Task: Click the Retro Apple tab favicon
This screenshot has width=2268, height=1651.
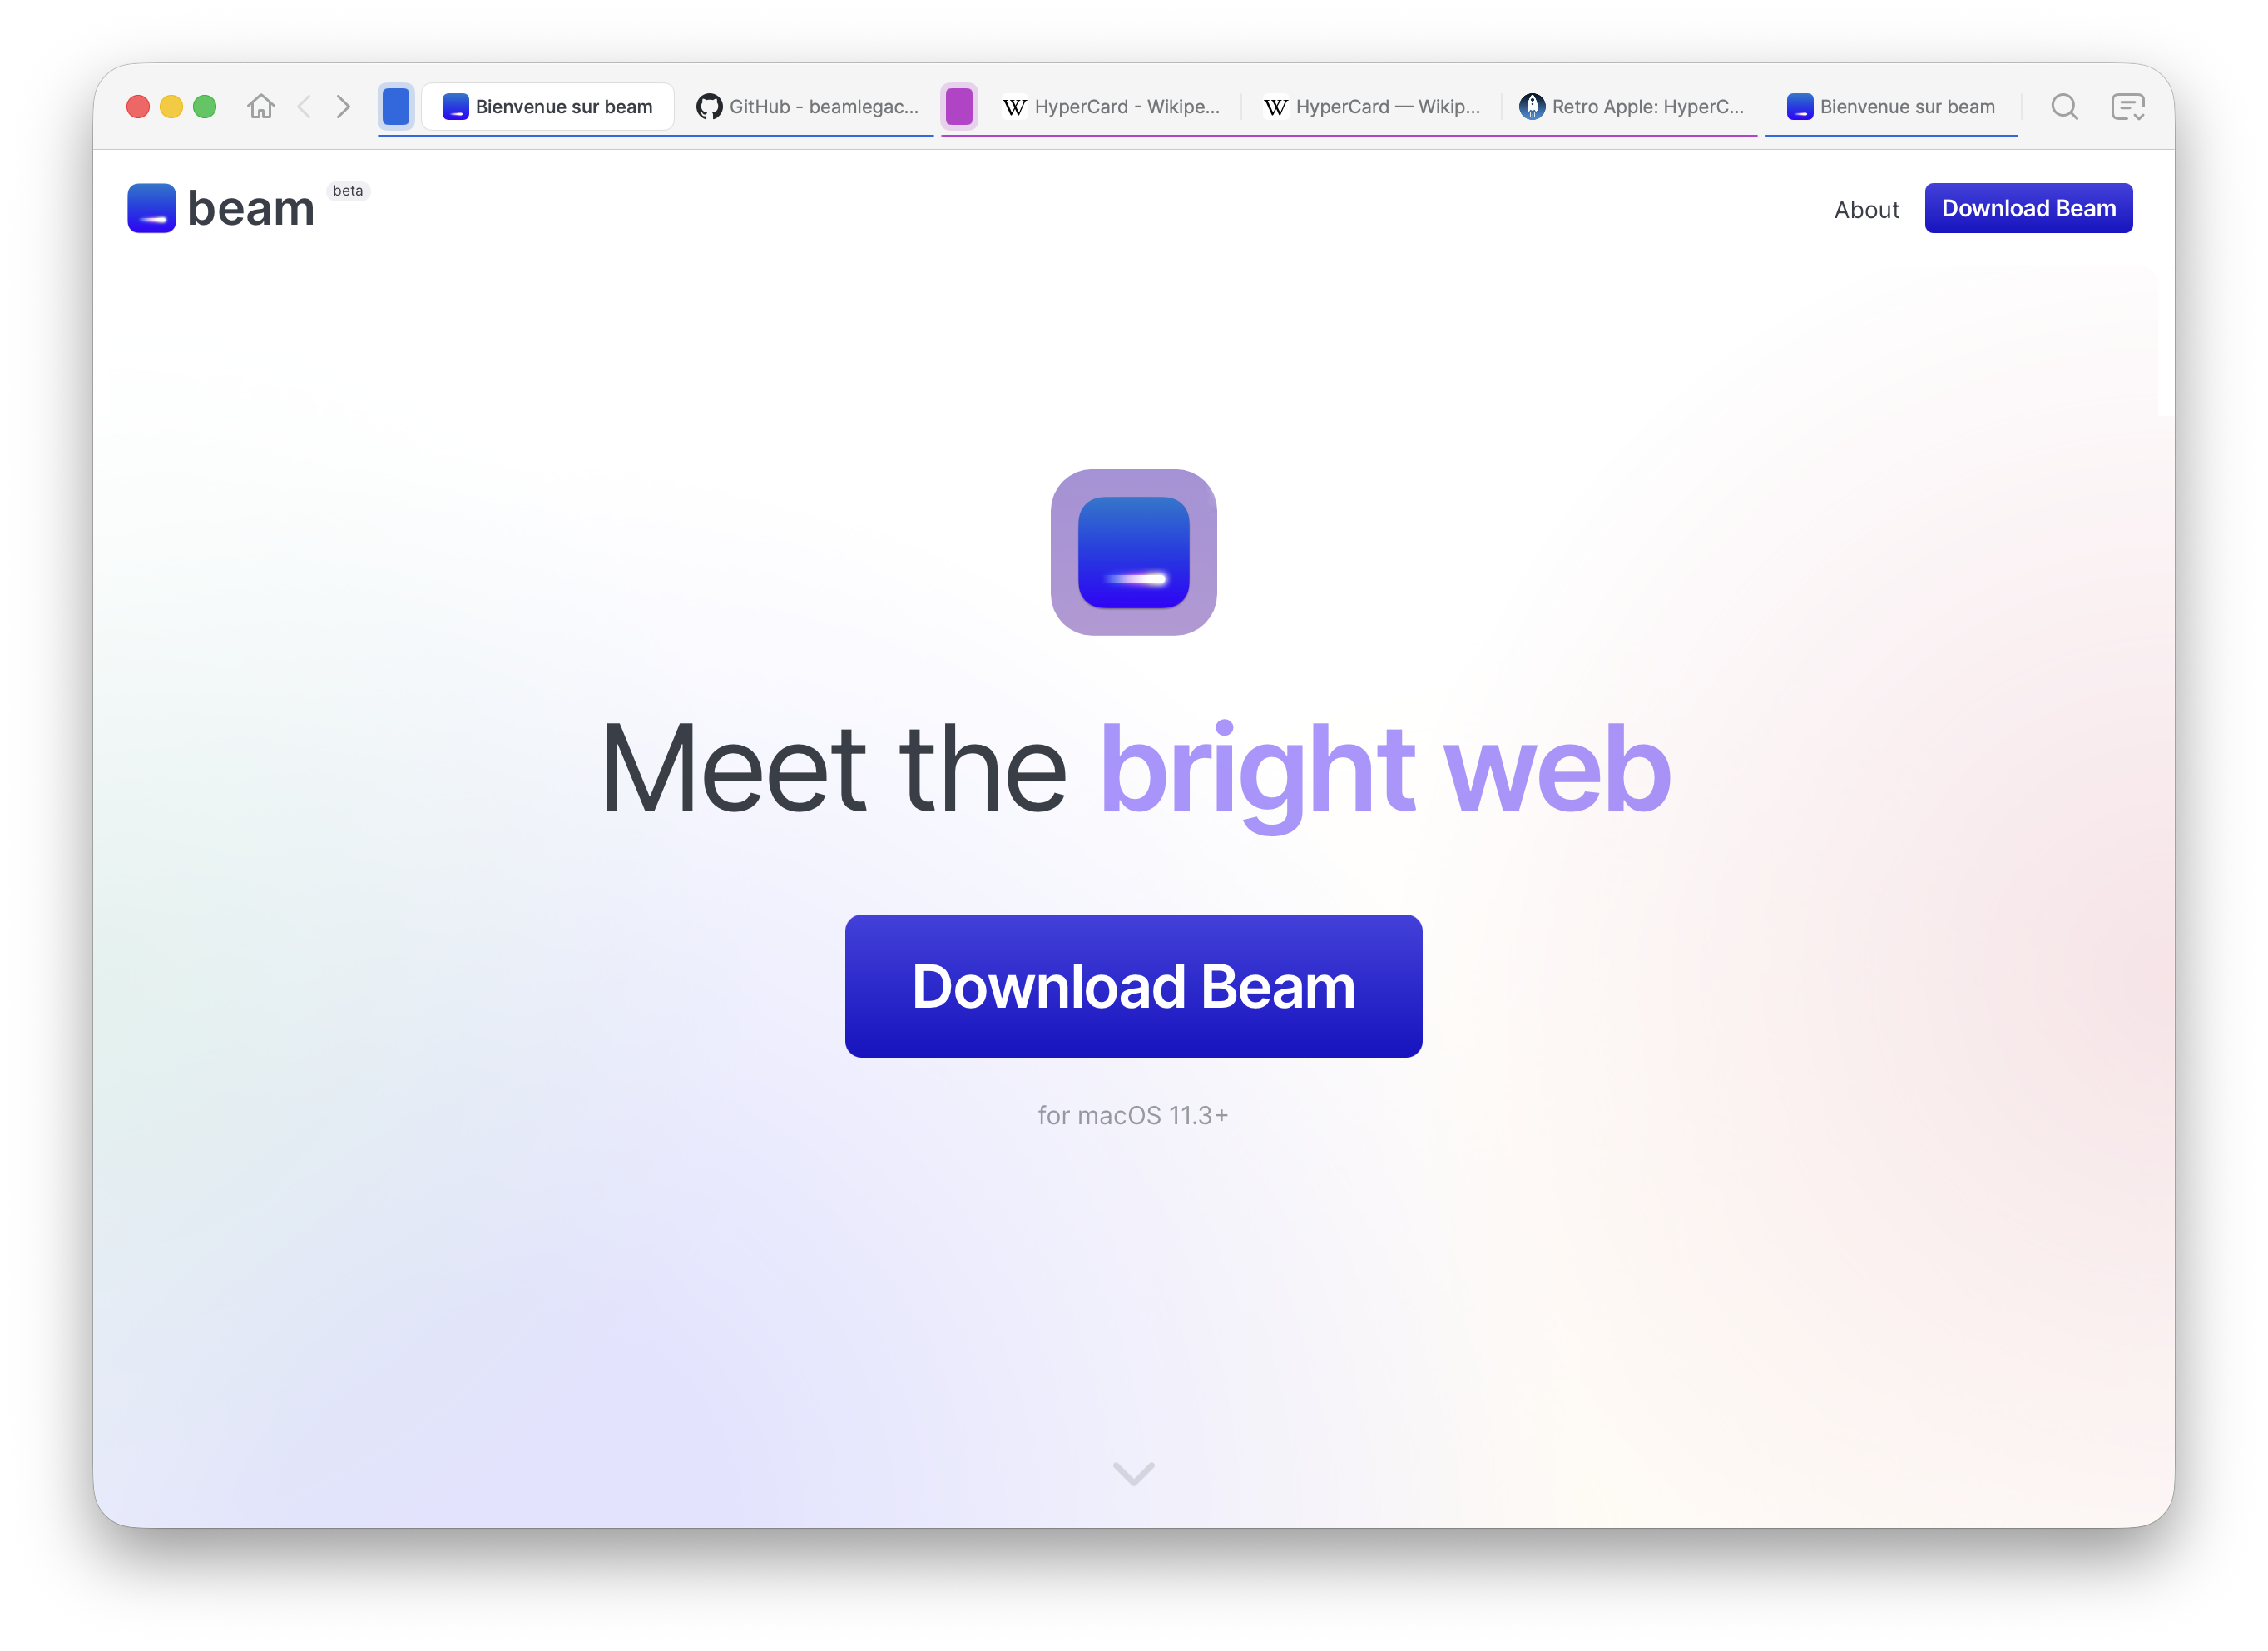Action: [1532, 106]
